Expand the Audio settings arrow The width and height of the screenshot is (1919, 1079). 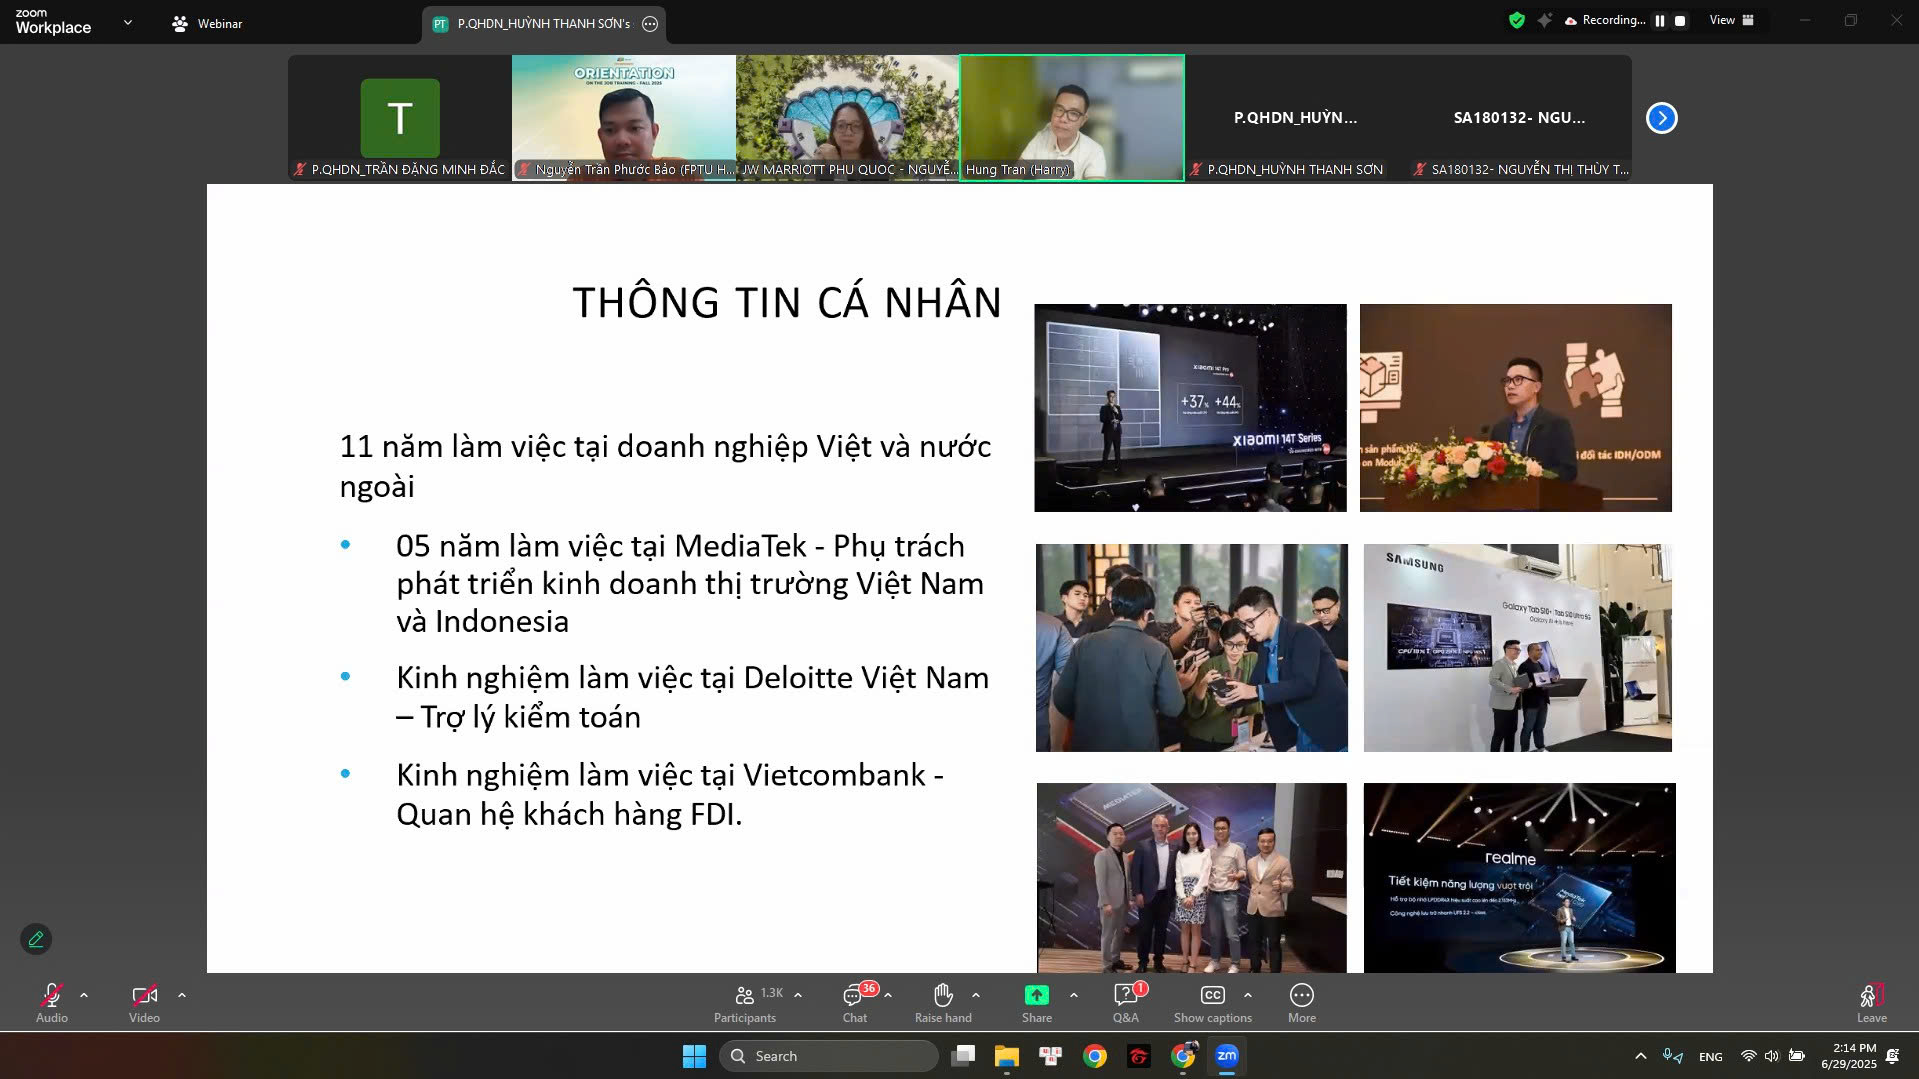[x=84, y=995]
